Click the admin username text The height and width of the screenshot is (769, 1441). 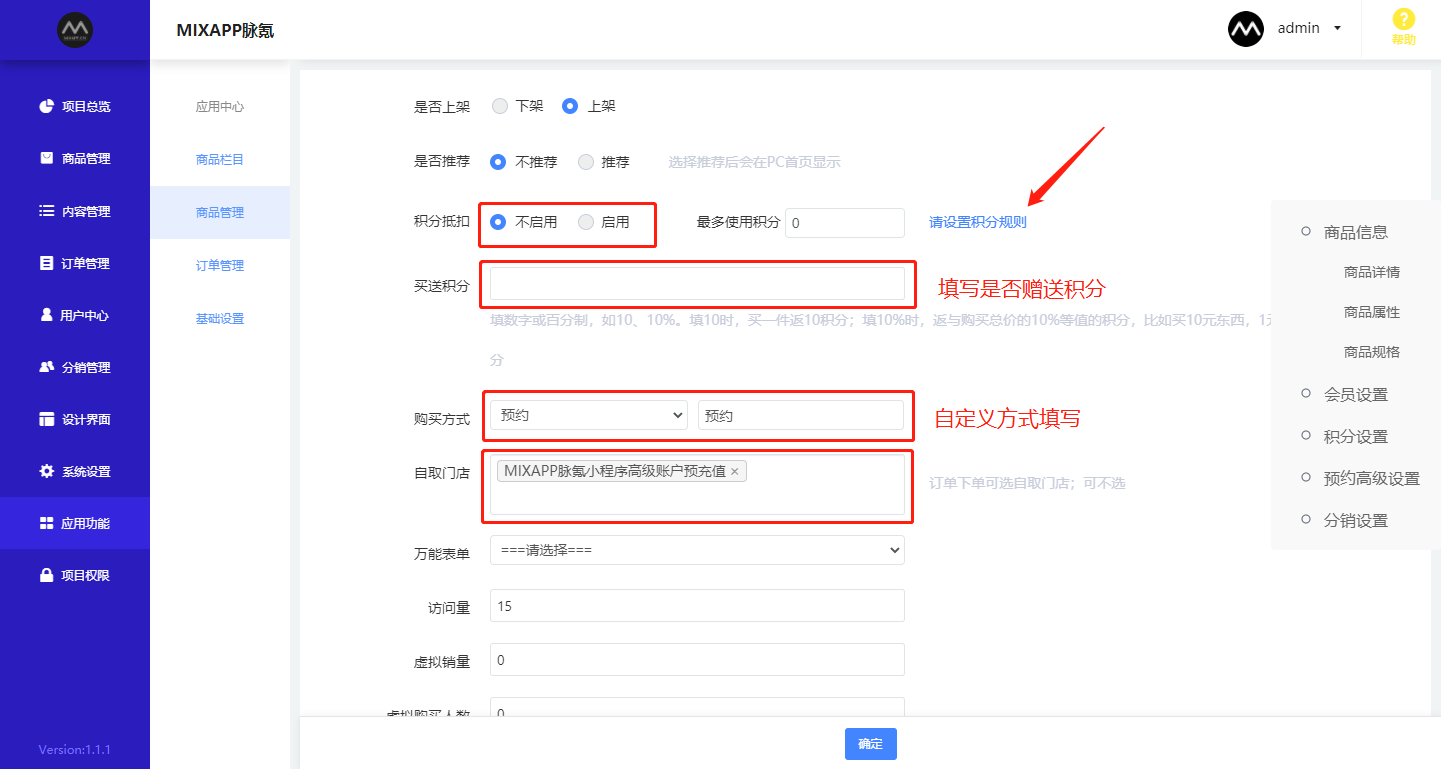1299,28
